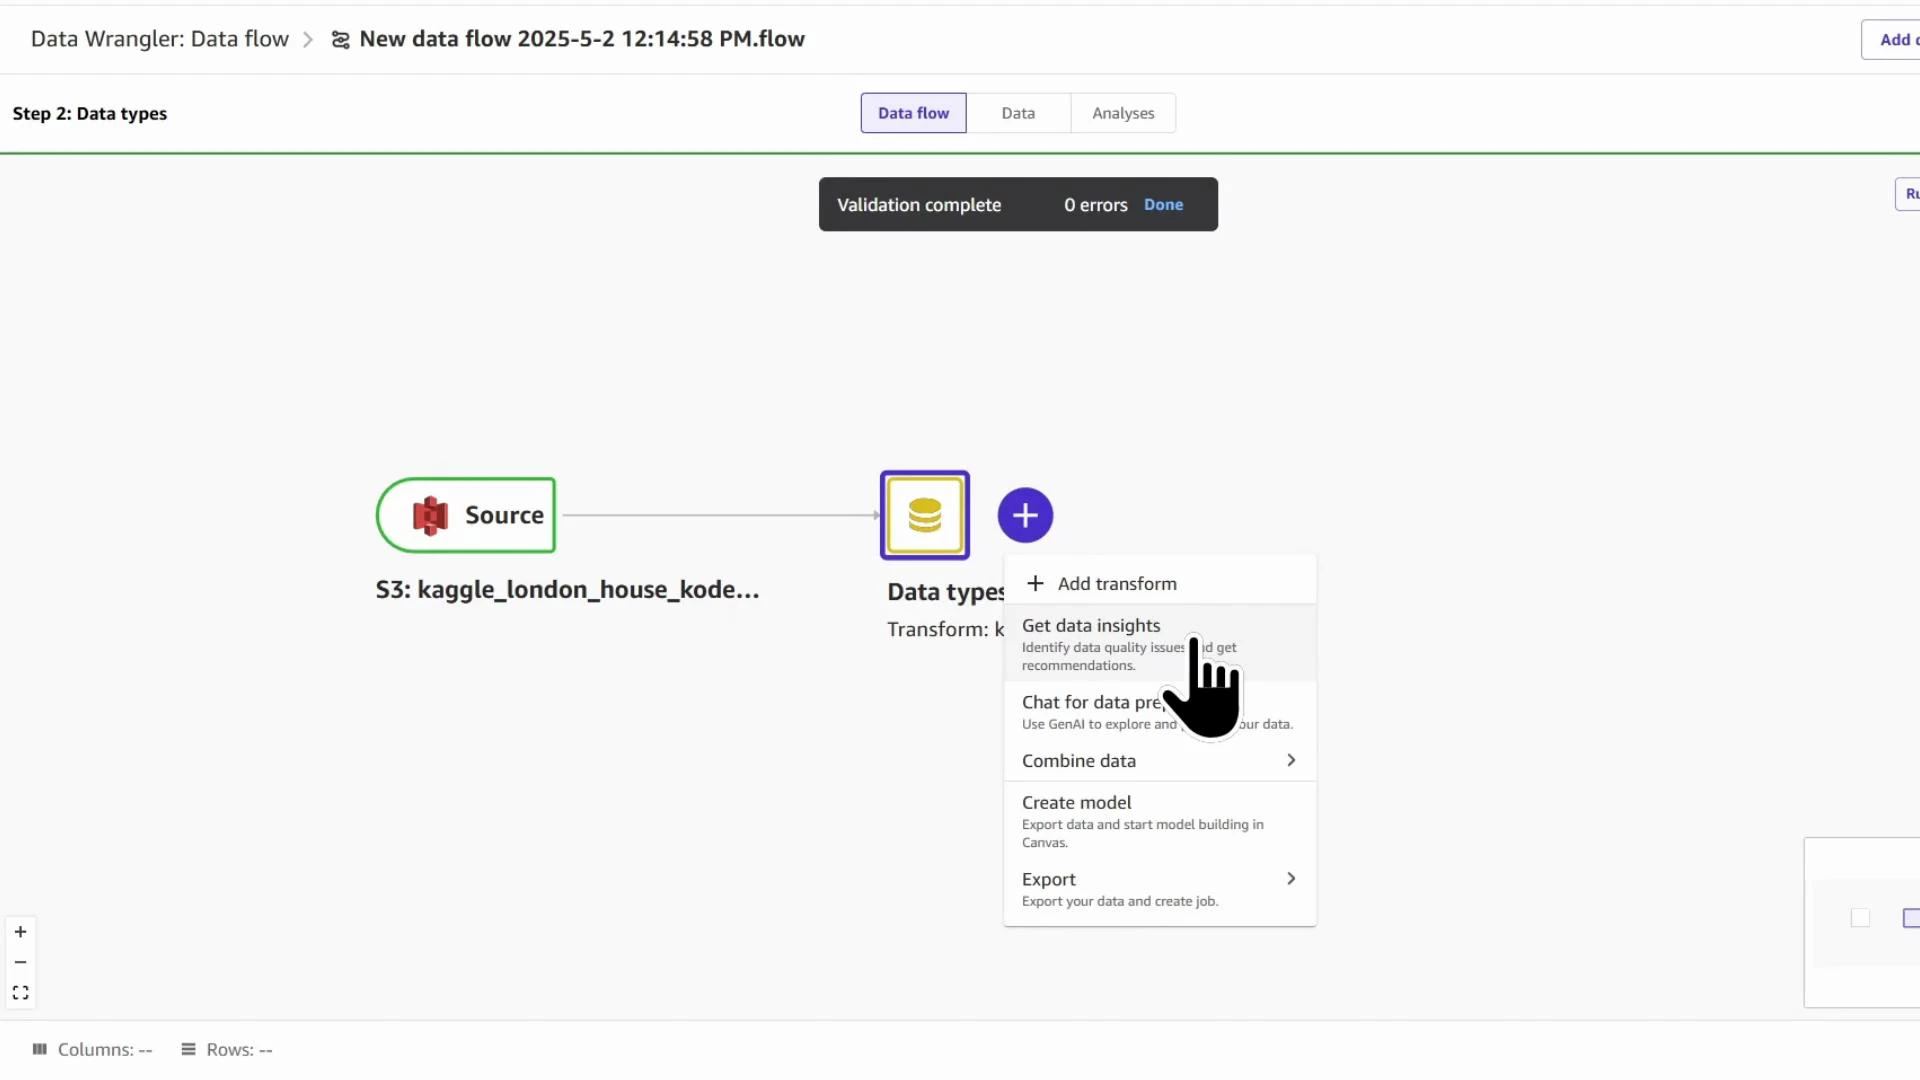Click the Rows icon in status bar
The height and width of the screenshot is (1080, 1920).
click(x=189, y=1049)
